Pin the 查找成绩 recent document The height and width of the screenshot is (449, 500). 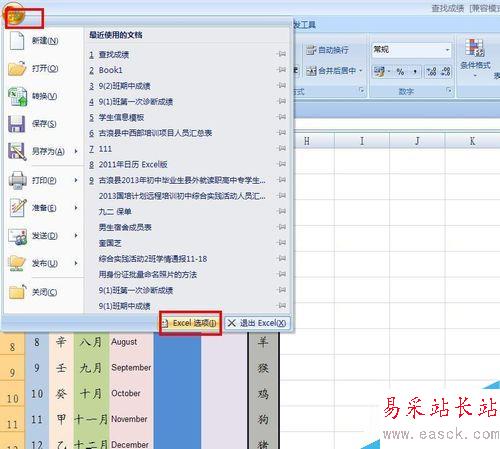(x=282, y=54)
